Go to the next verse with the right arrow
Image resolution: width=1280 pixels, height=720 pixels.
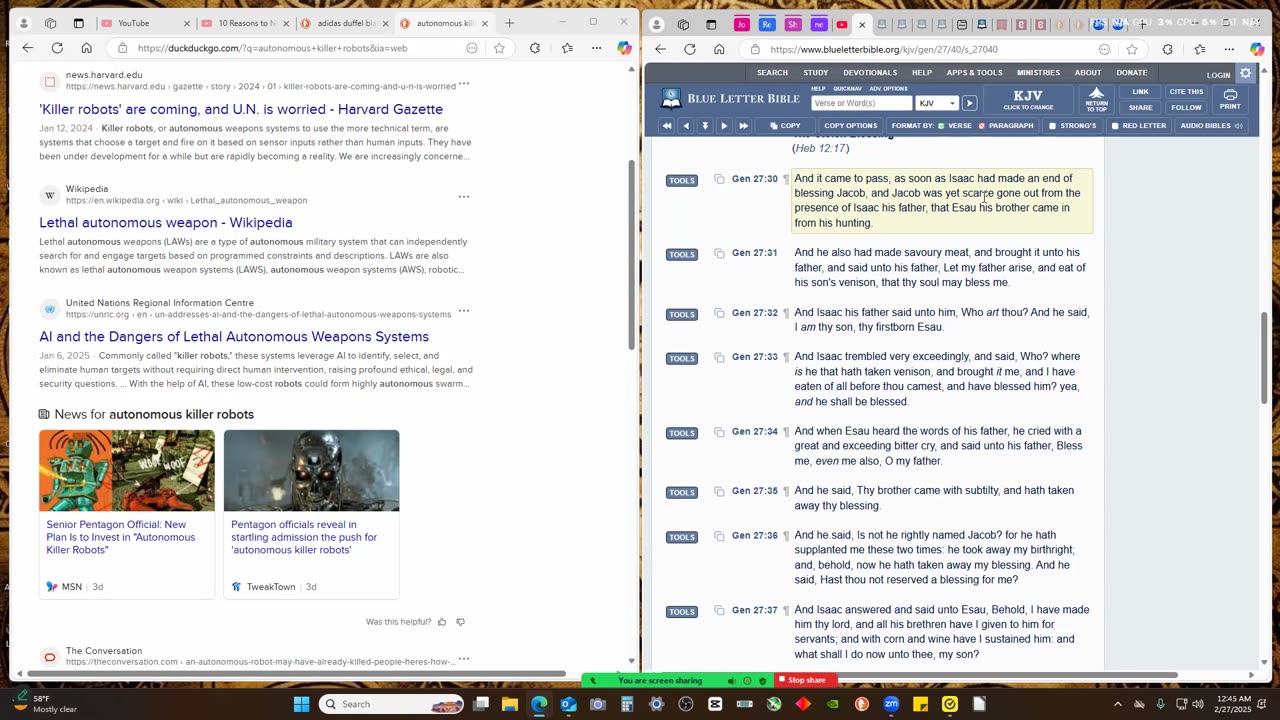coord(724,126)
